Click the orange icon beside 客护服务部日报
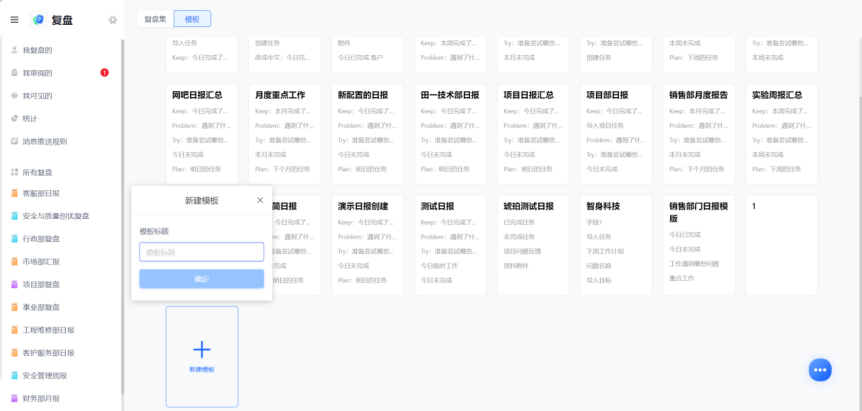862x411 pixels. 14,353
